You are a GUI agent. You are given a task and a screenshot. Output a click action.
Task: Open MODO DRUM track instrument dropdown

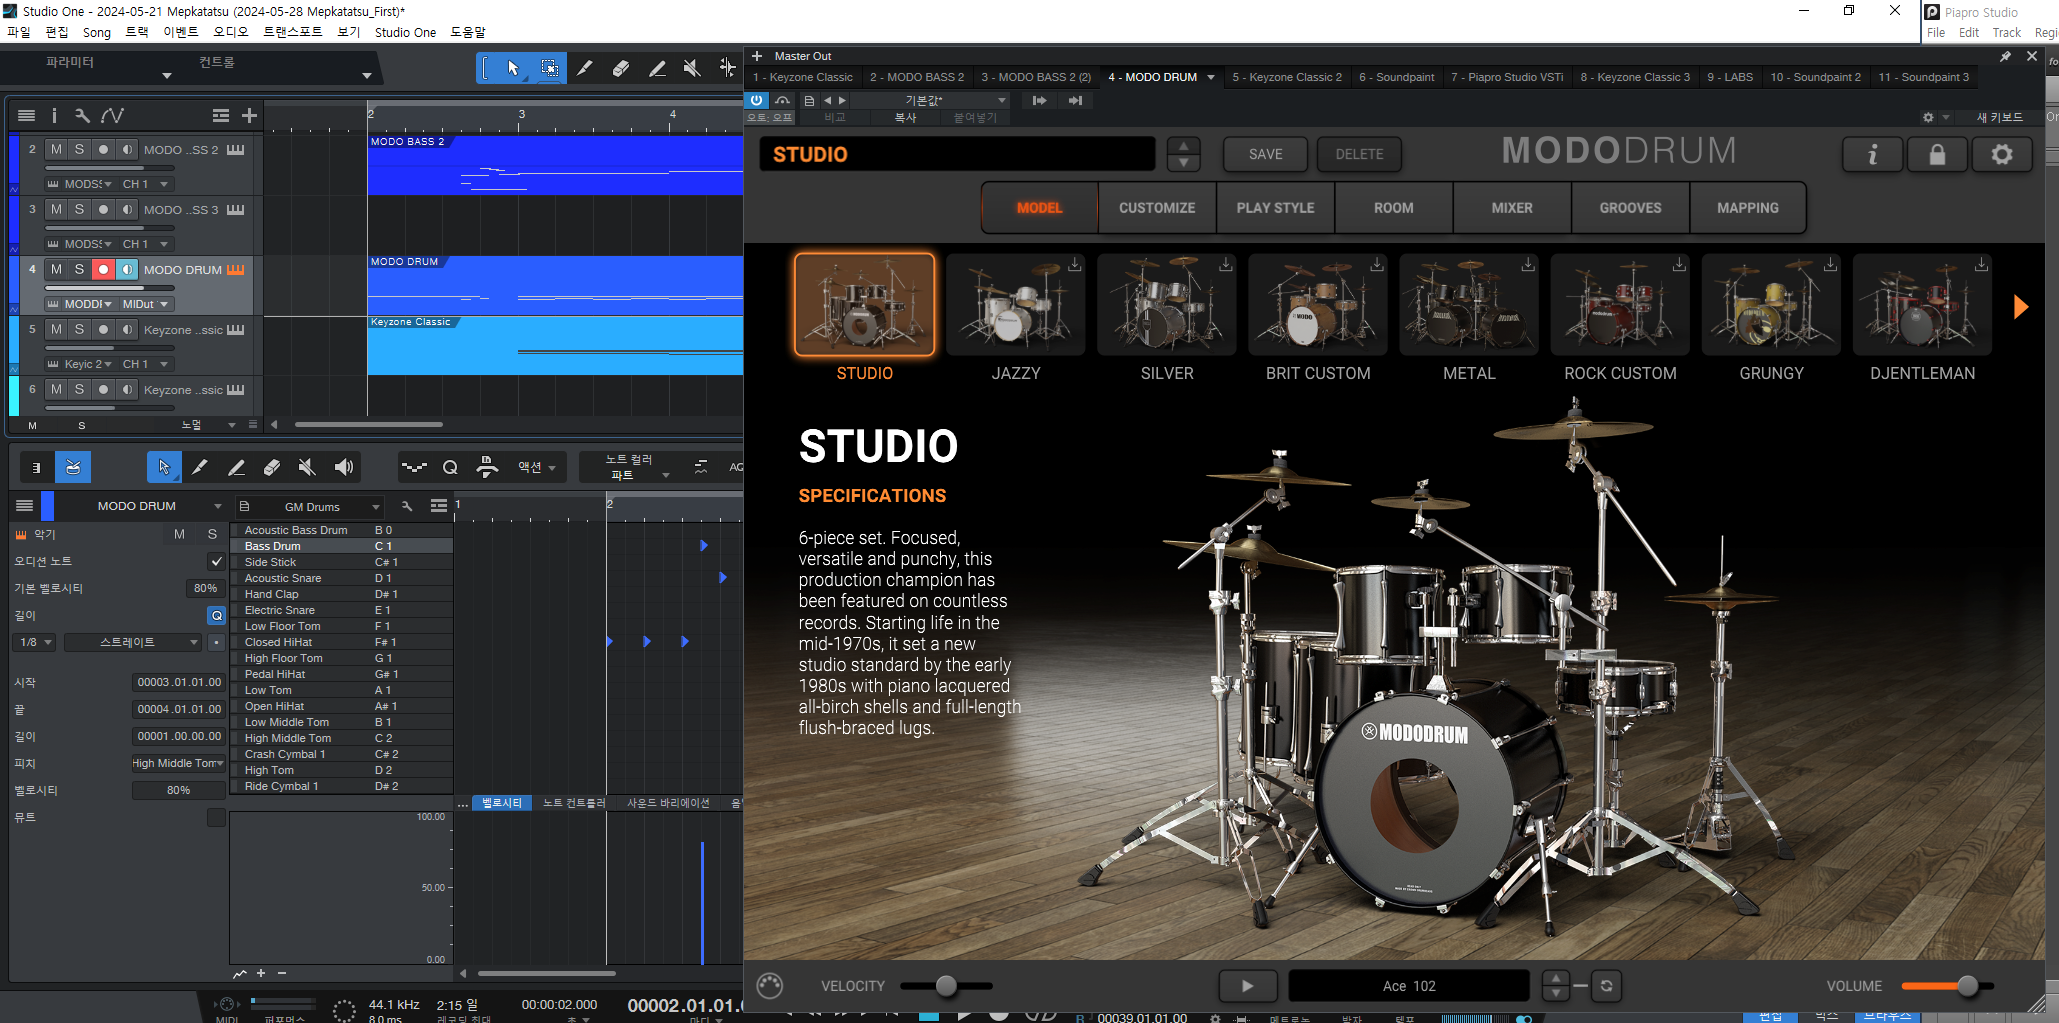coord(88,304)
